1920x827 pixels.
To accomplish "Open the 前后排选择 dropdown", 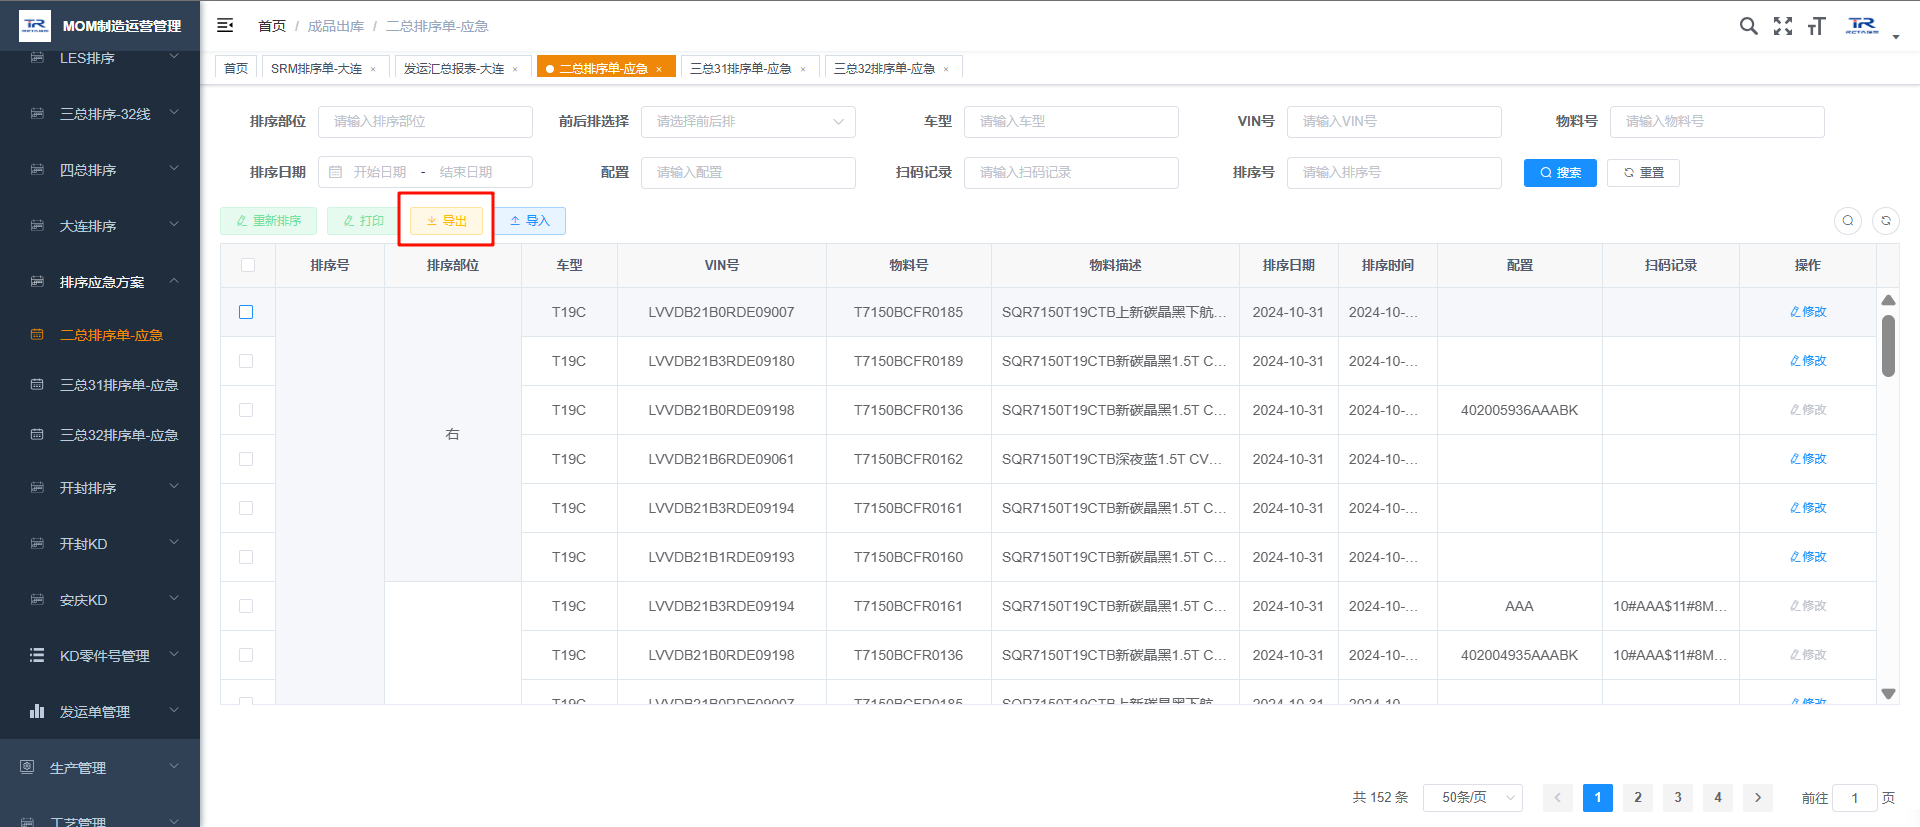I will [x=748, y=121].
